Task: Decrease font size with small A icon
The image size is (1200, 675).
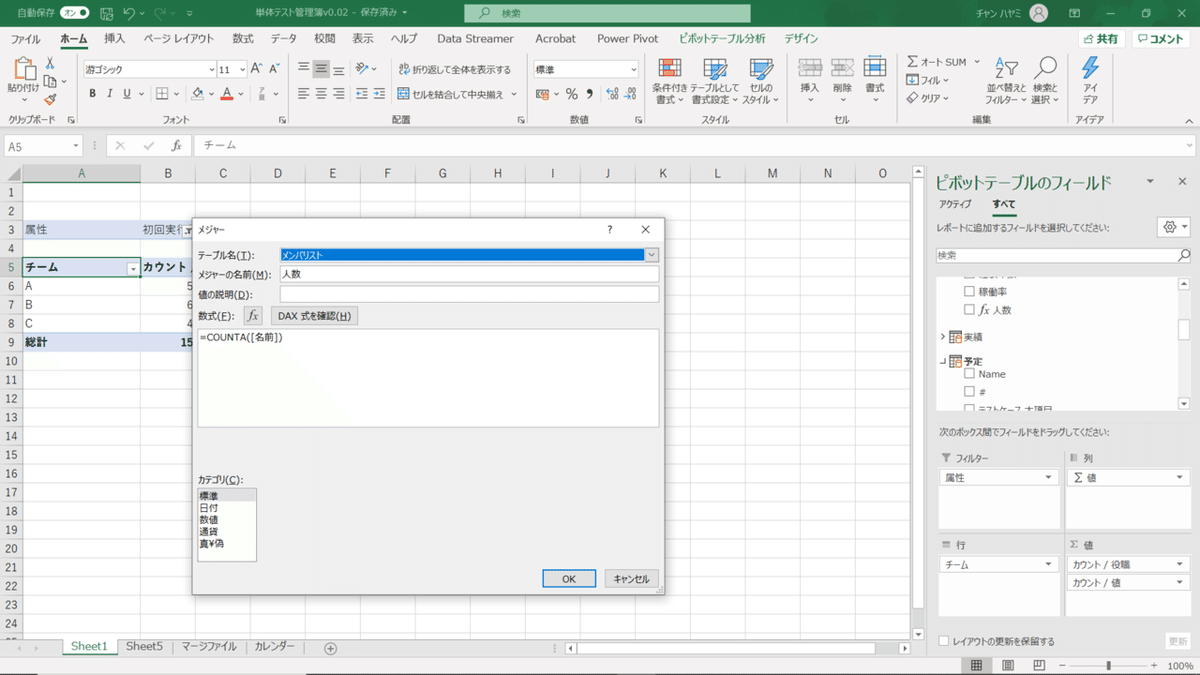Action: pyautogui.click(x=274, y=69)
